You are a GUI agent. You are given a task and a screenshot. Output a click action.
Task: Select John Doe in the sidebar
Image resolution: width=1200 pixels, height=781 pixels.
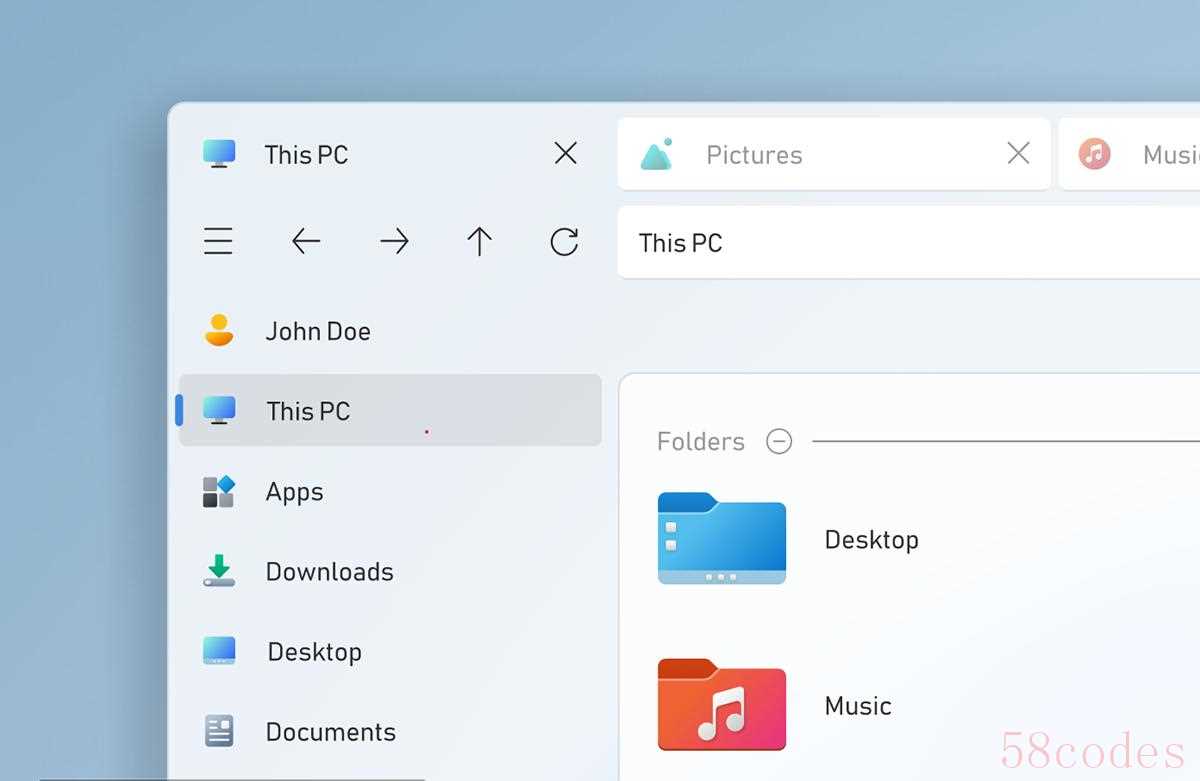318,331
